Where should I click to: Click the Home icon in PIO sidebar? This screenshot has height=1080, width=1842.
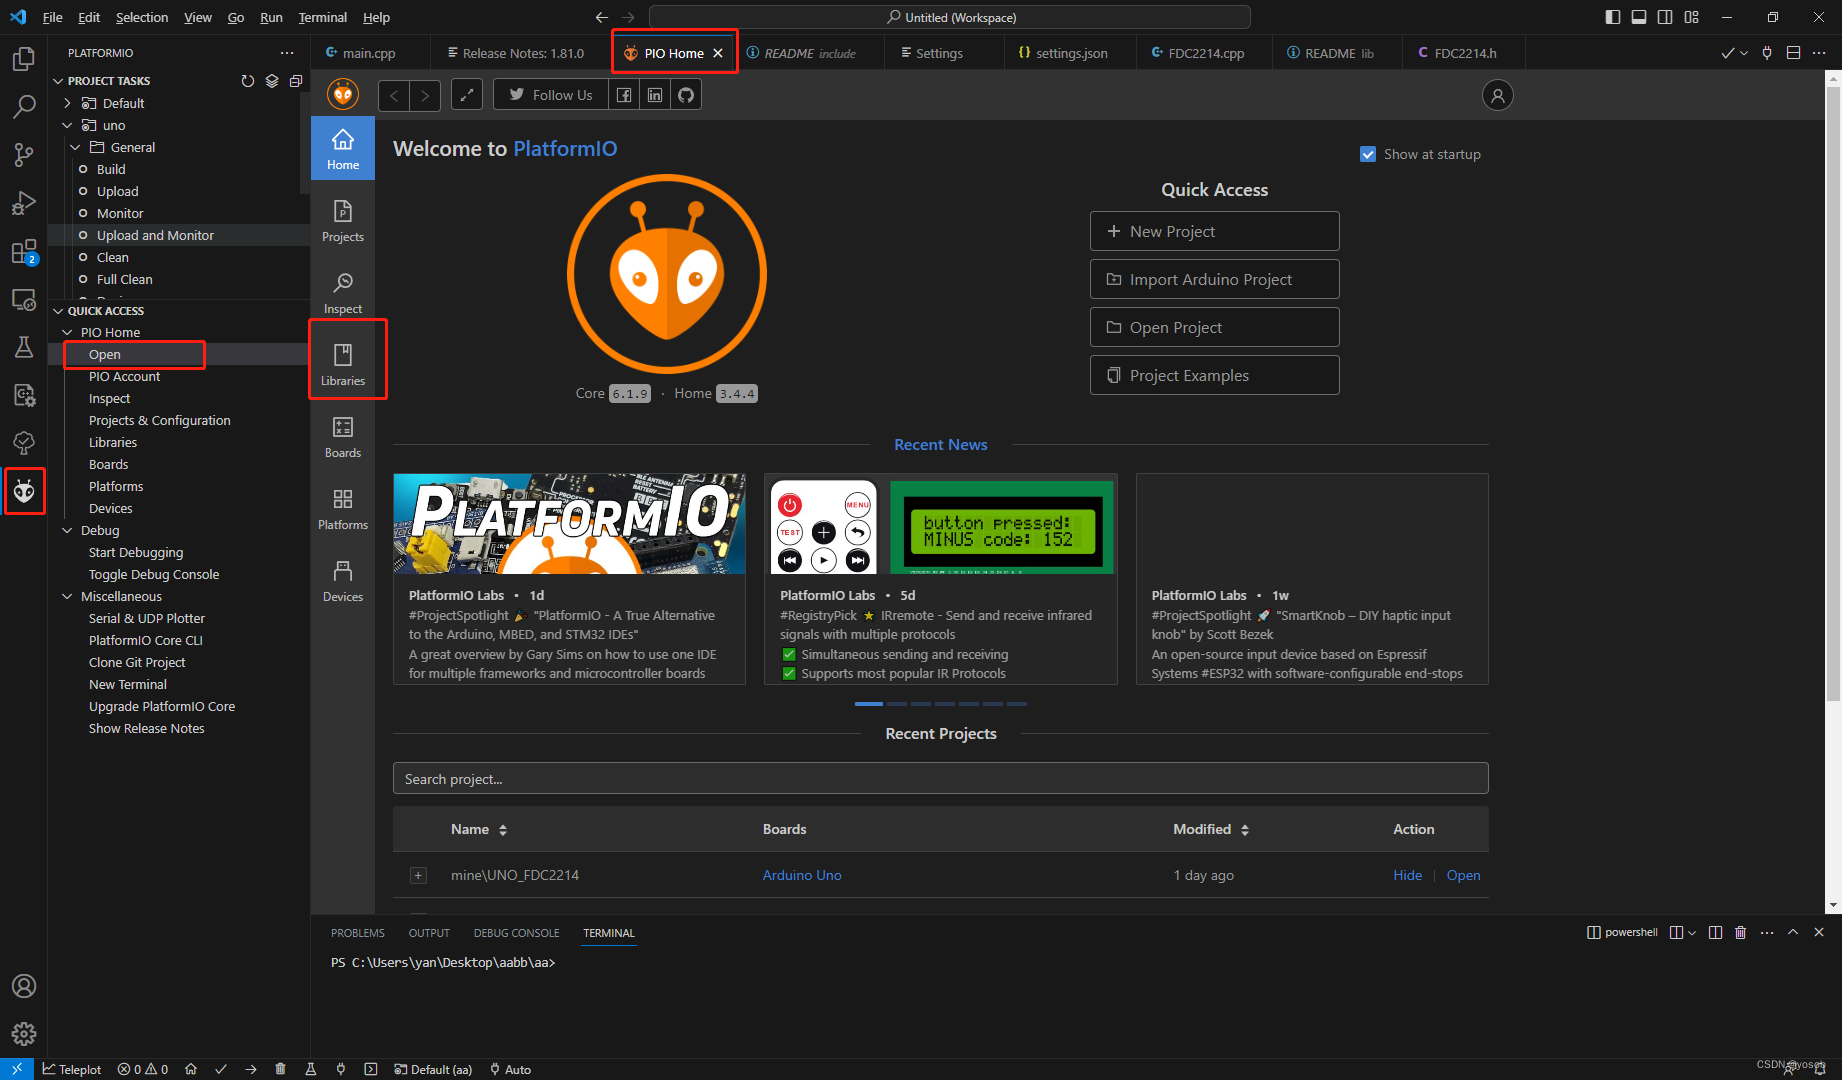coord(343,149)
